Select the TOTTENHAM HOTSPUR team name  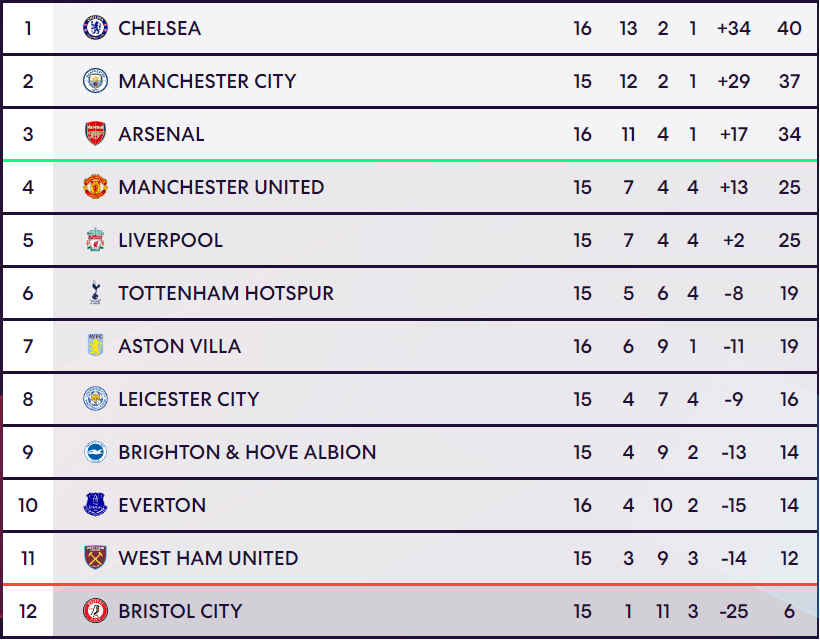(x=226, y=293)
